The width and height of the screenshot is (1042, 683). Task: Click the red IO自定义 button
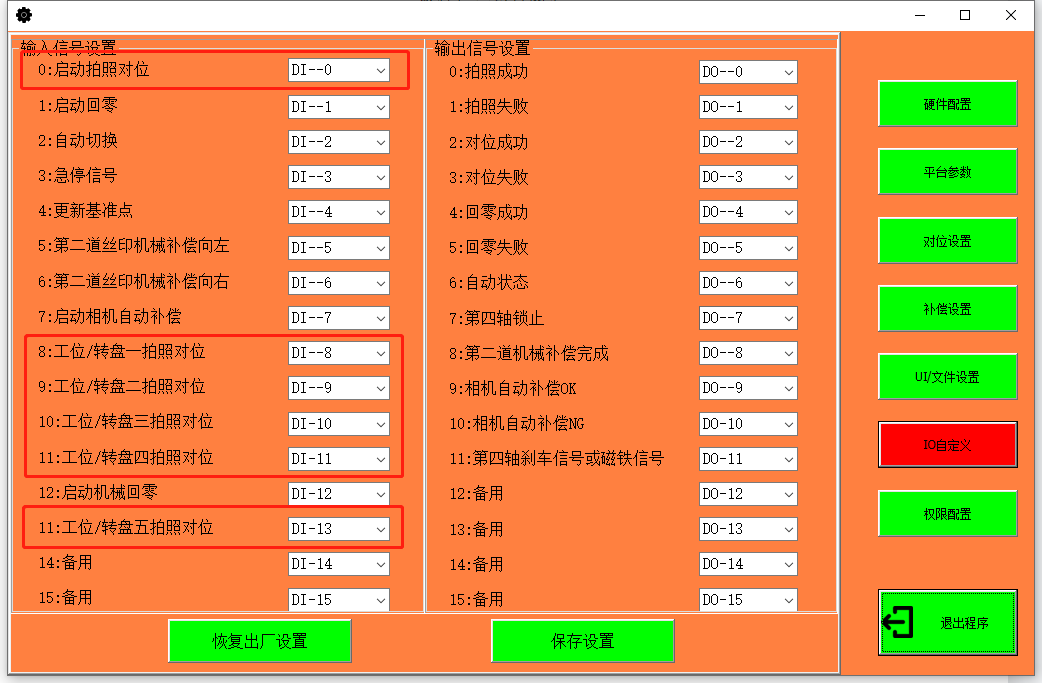click(x=947, y=445)
